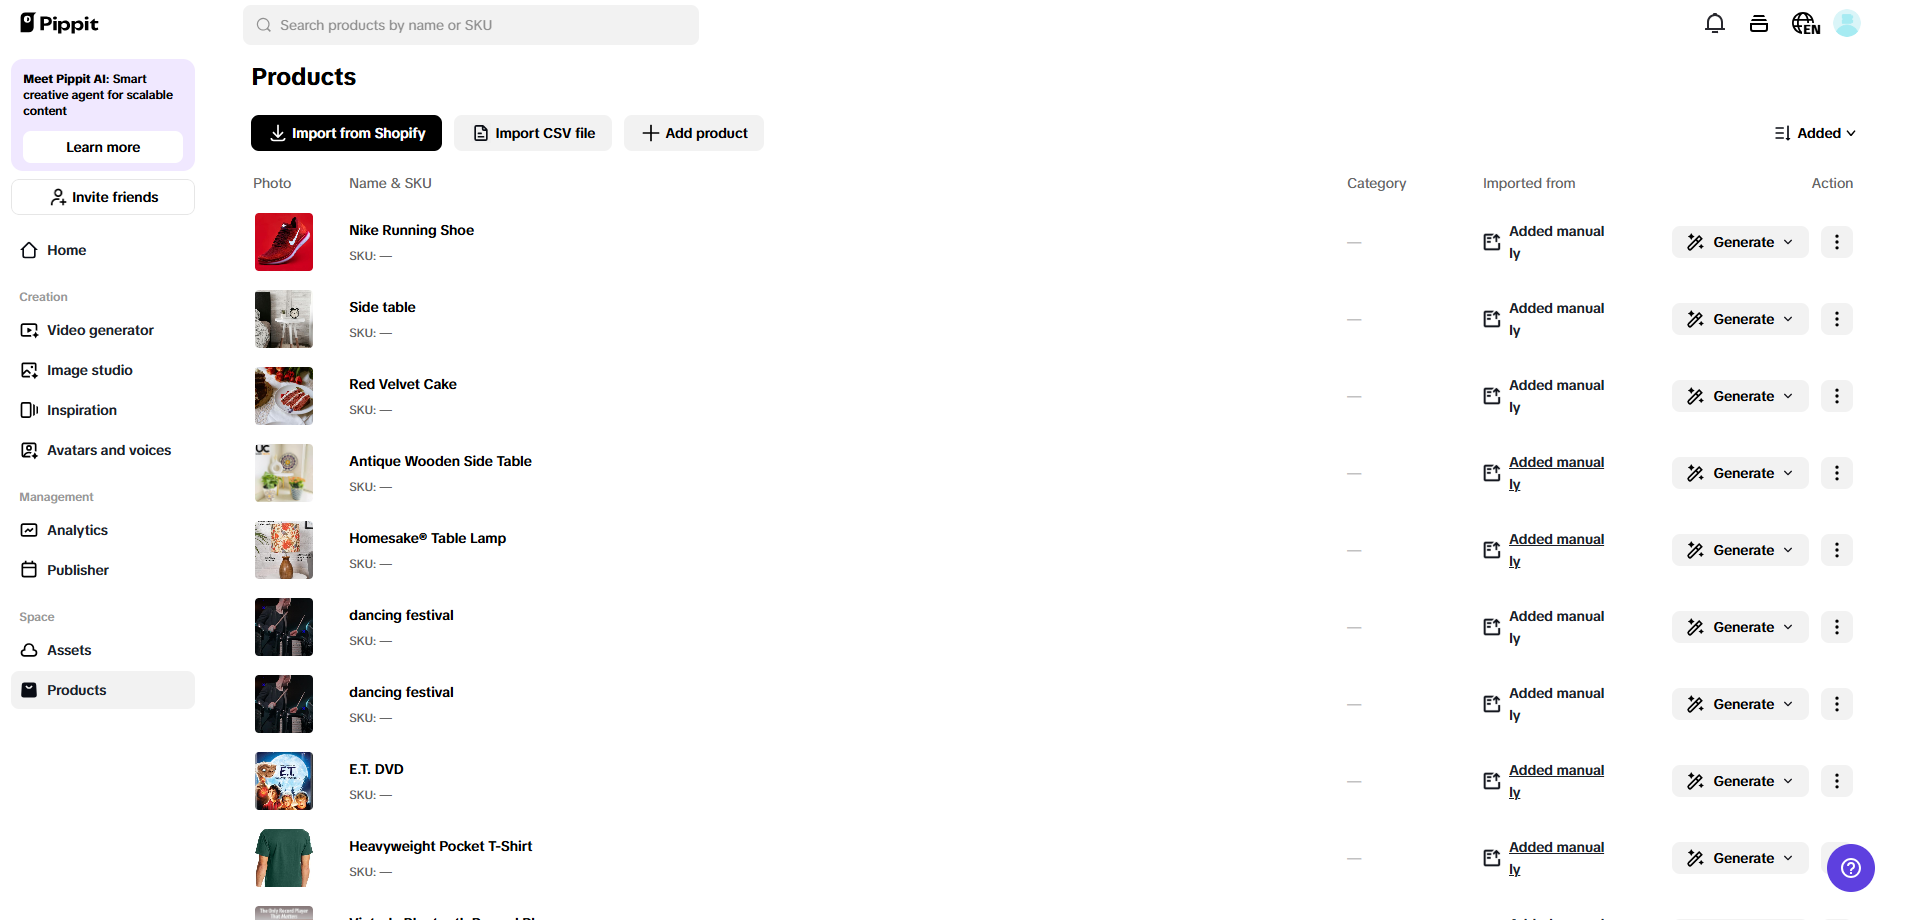Expand Generate dropdown for Red Velvet Cake
The image size is (1909, 920).
pyautogui.click(x=1740, y=396)
